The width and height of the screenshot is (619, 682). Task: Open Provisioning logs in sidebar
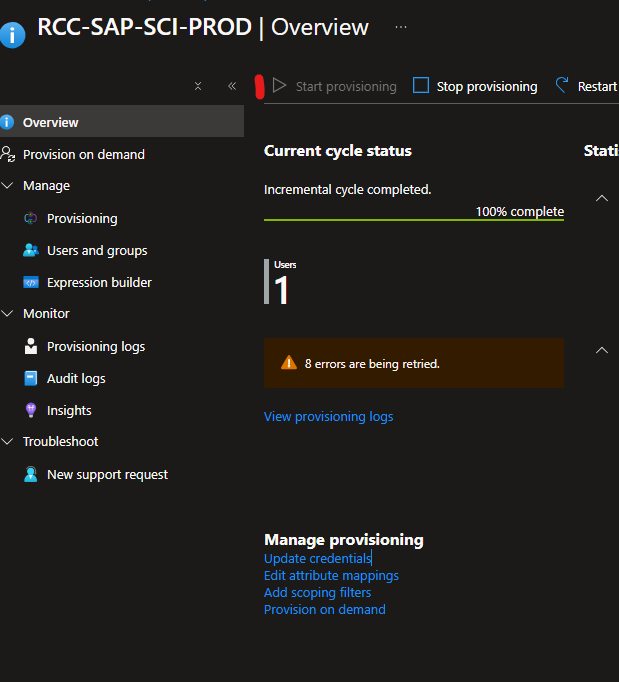96,347
